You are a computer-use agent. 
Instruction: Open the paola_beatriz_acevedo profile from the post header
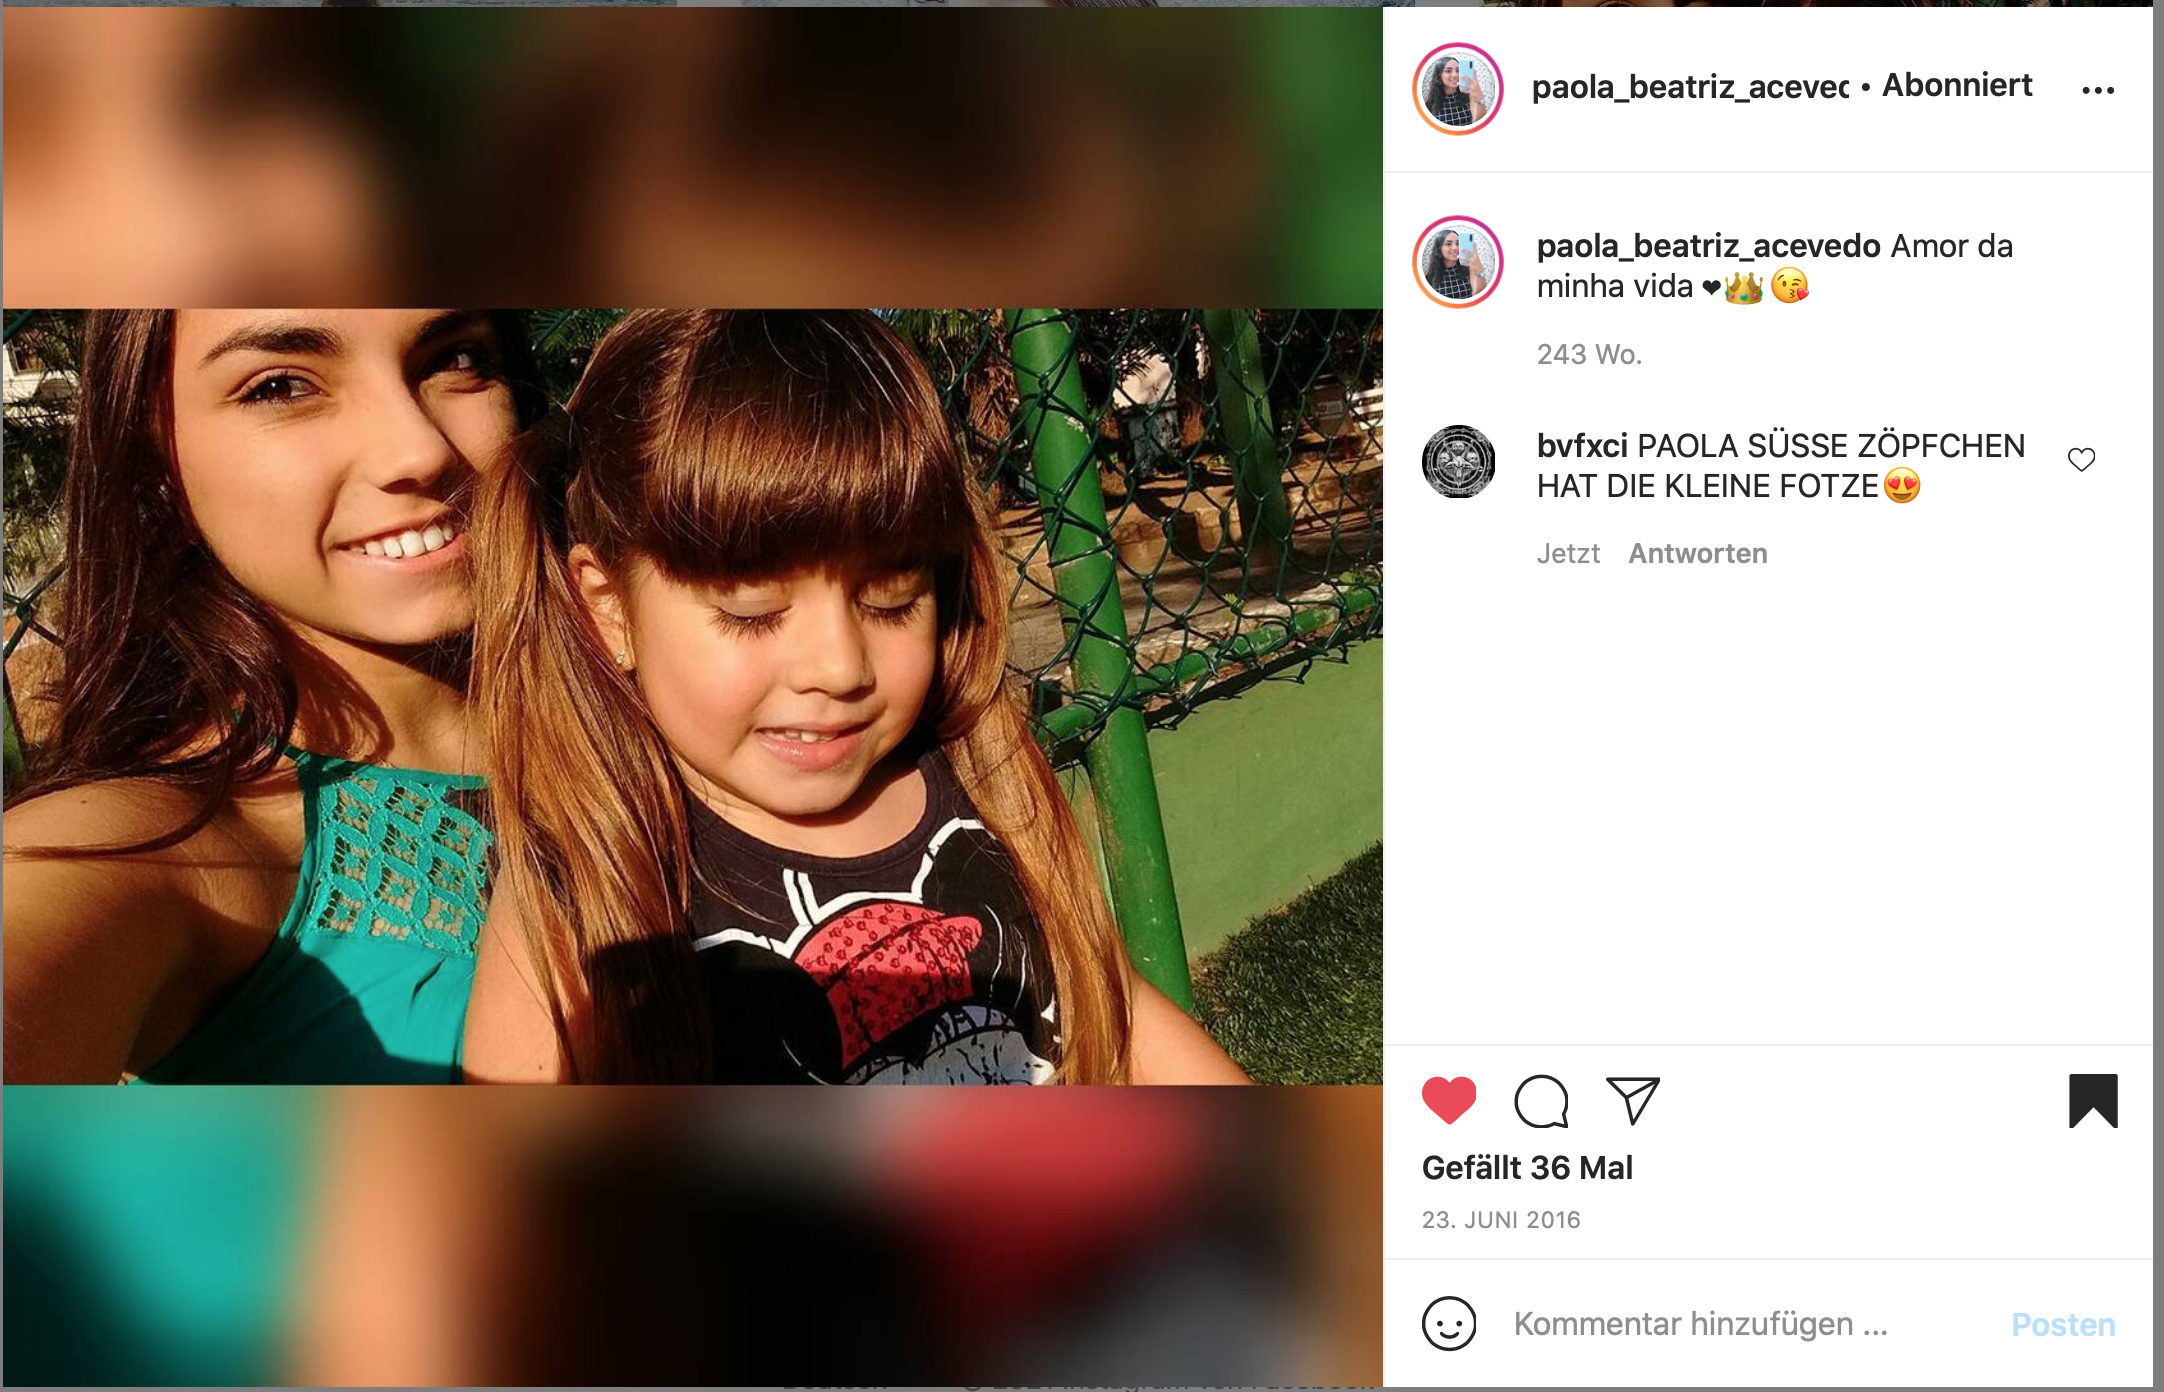pyautogui.click(x=1691, y=87)
